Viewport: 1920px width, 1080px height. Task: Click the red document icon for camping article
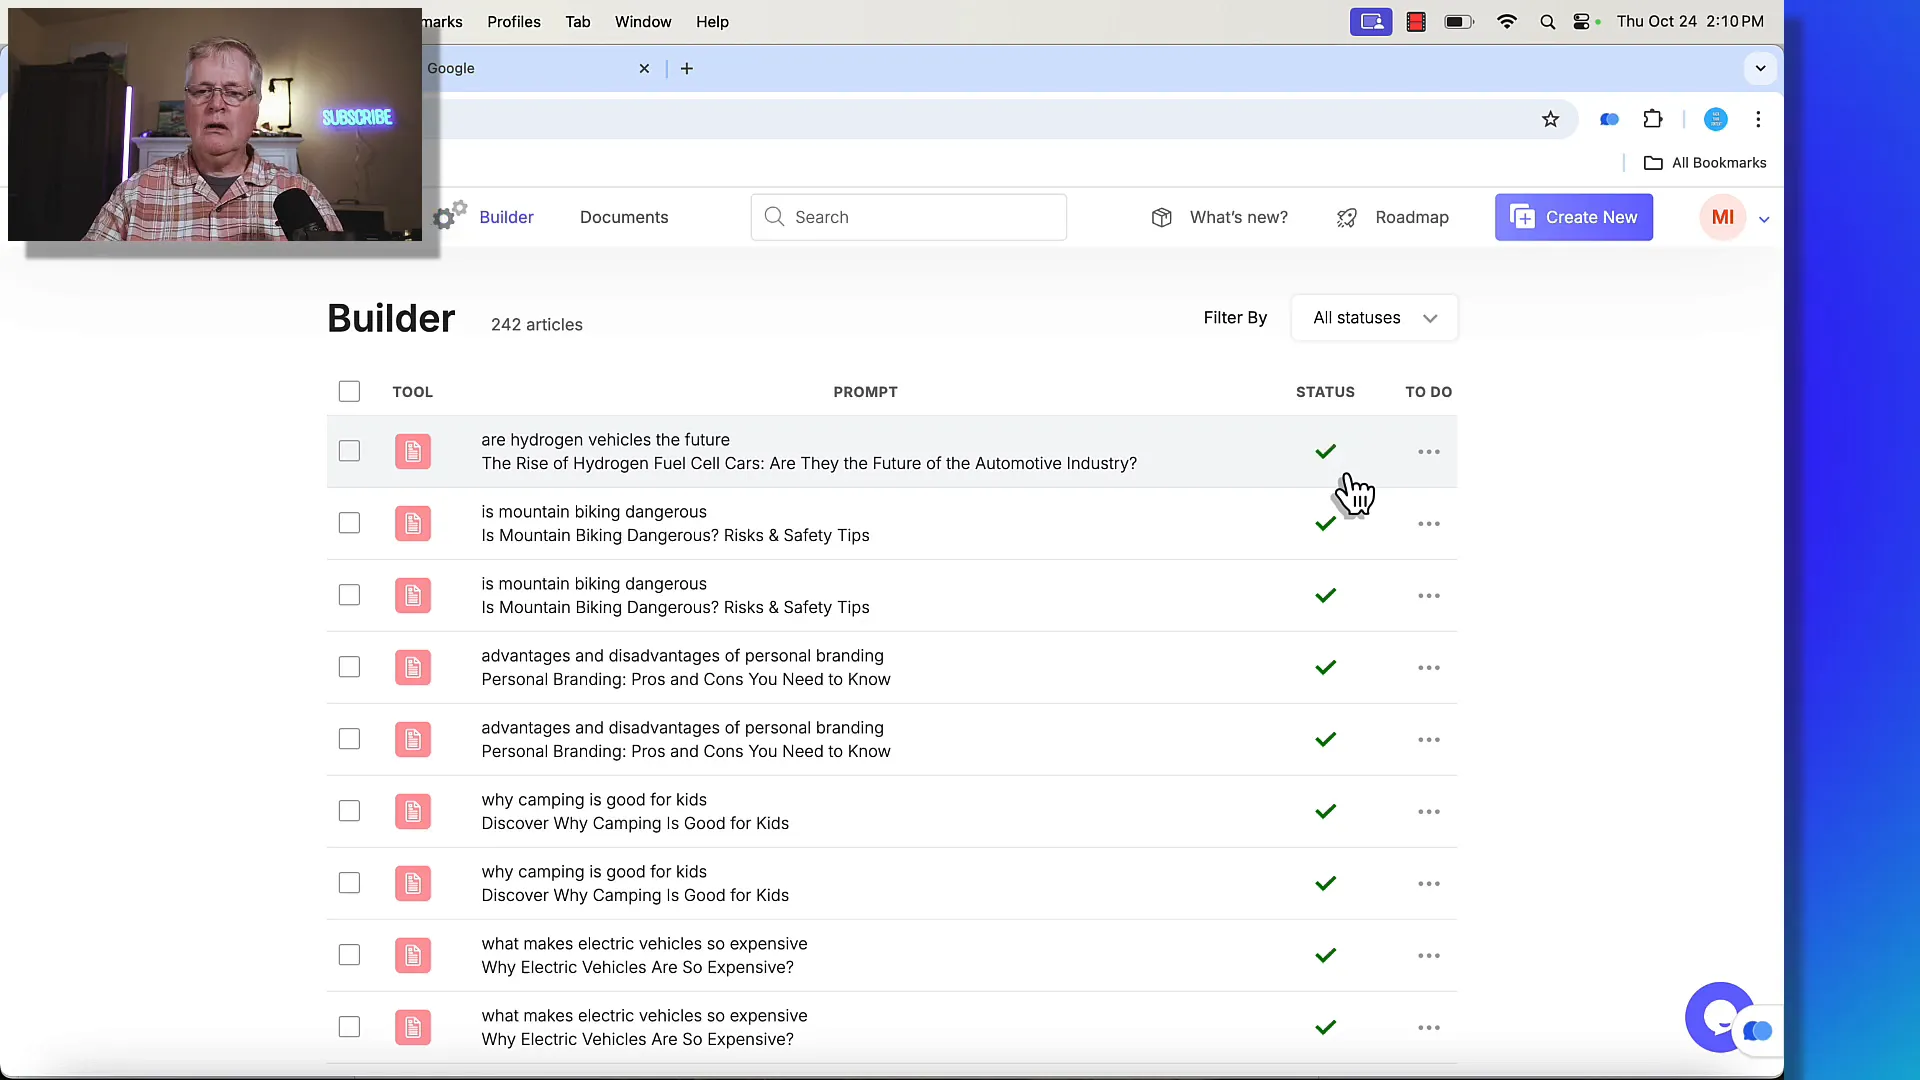click(x=413, y=810)
